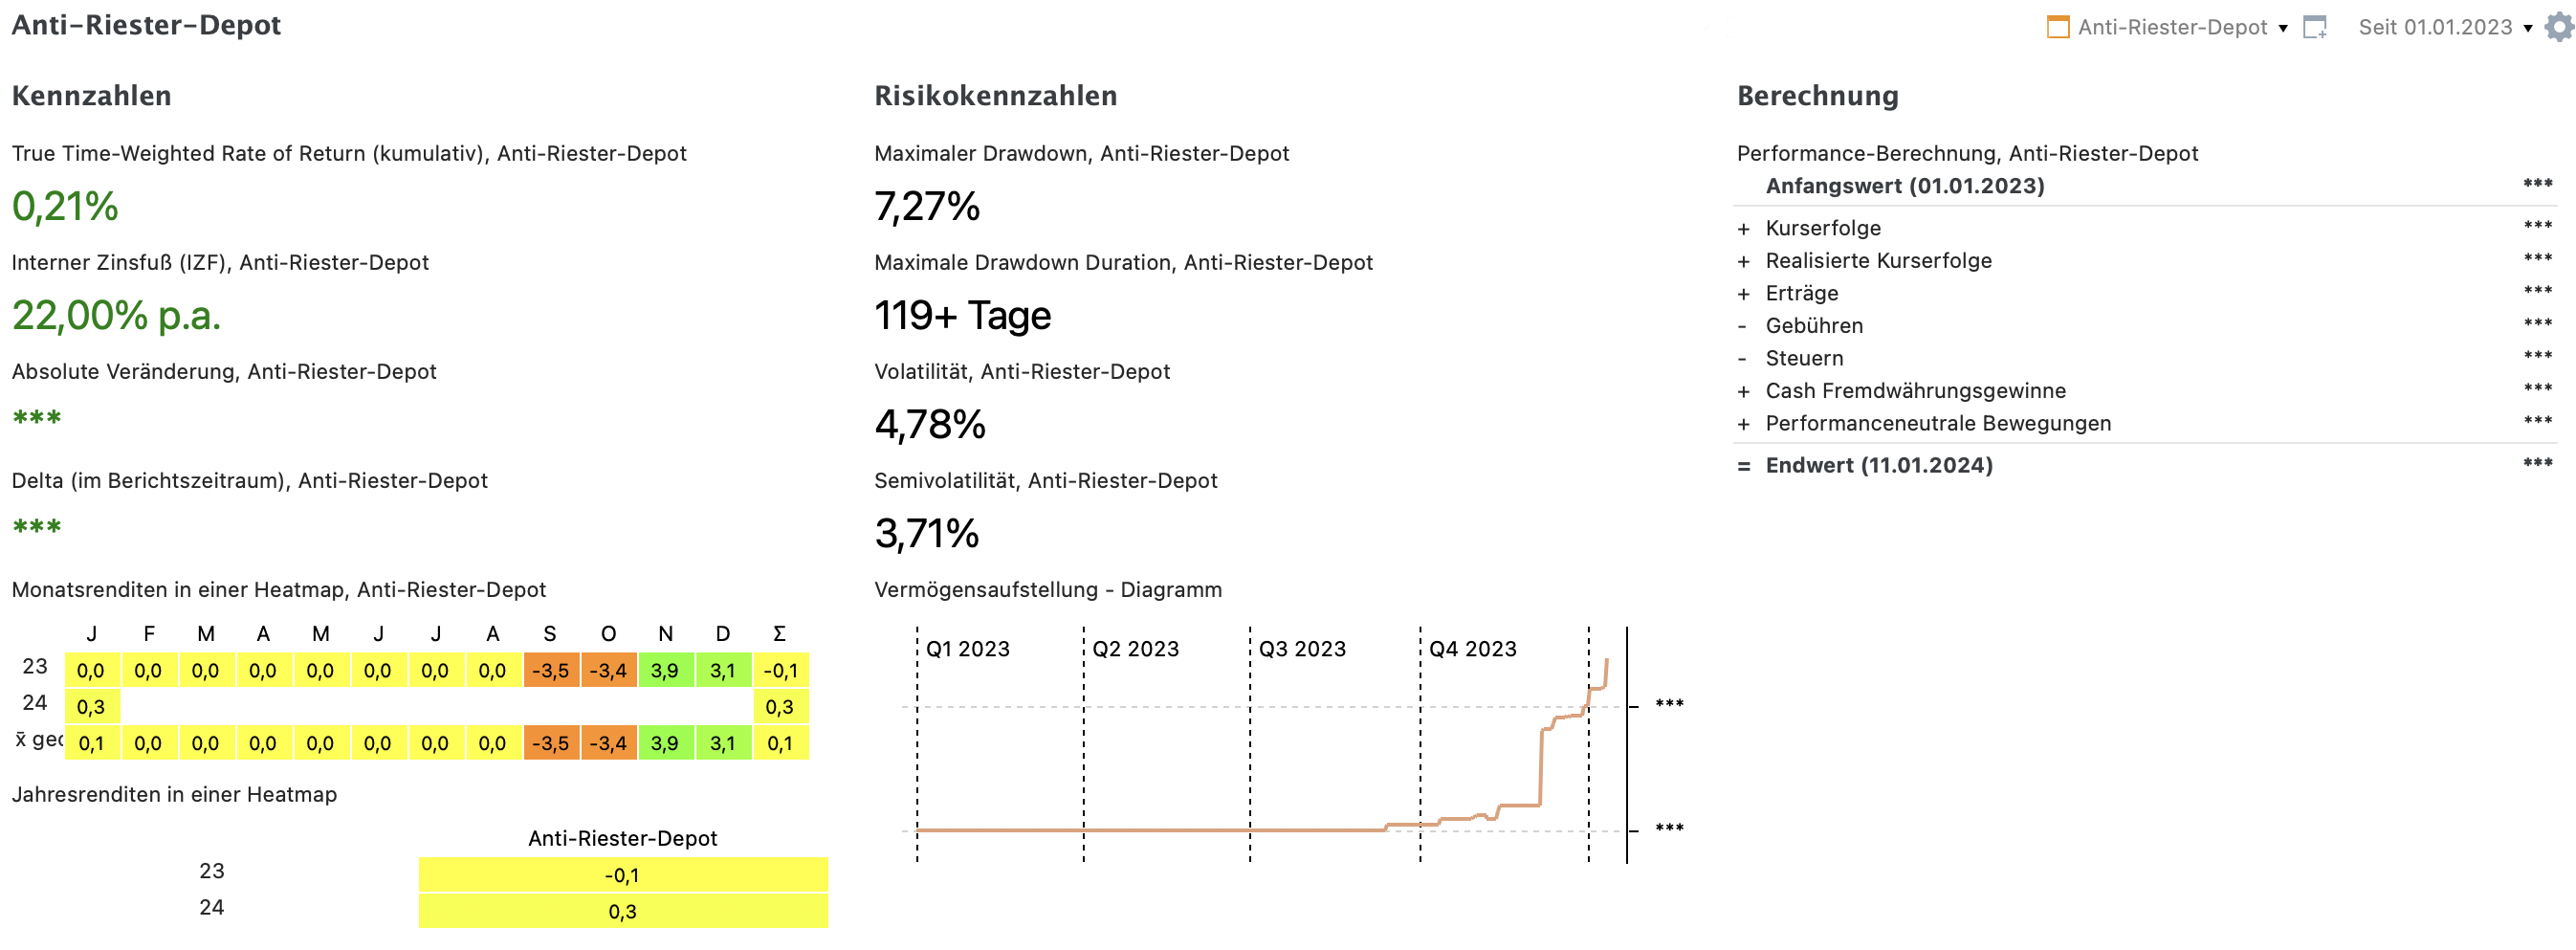The height and width of the screenshot is (950, 2576).
Task: Expand the Kursgewinne row plus sign
Action: pos(1743,229)
